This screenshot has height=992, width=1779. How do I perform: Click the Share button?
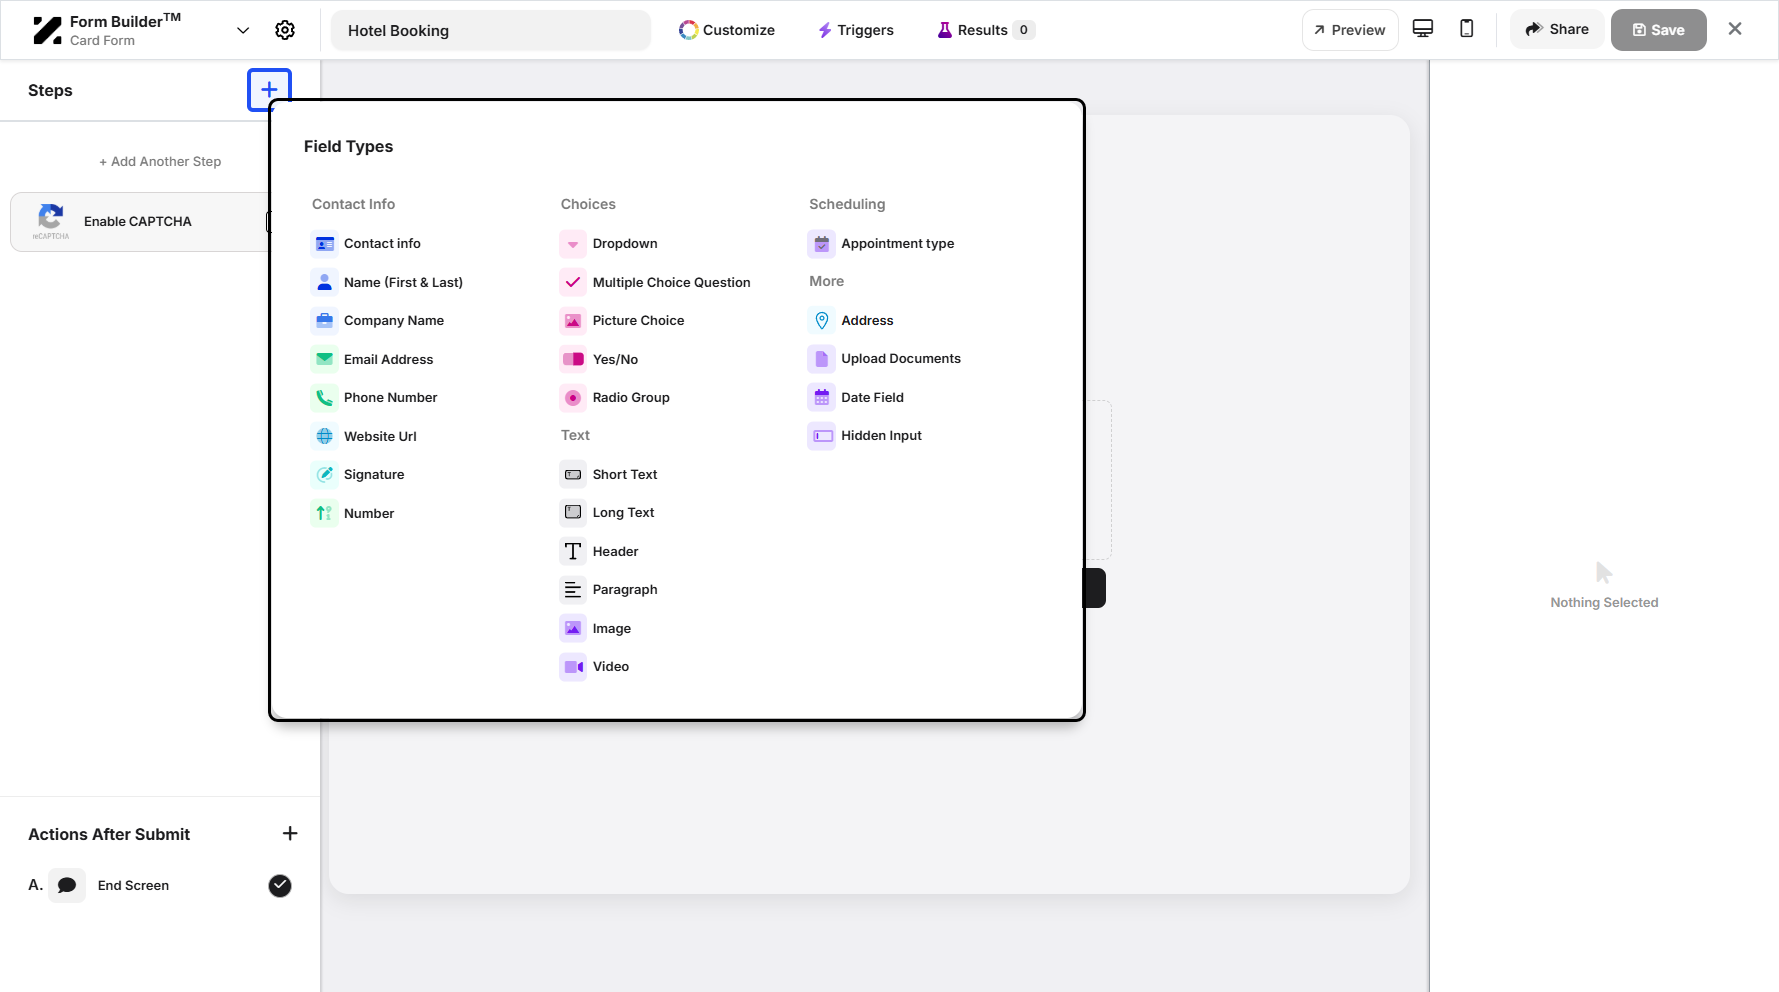tap(1557, 30)
